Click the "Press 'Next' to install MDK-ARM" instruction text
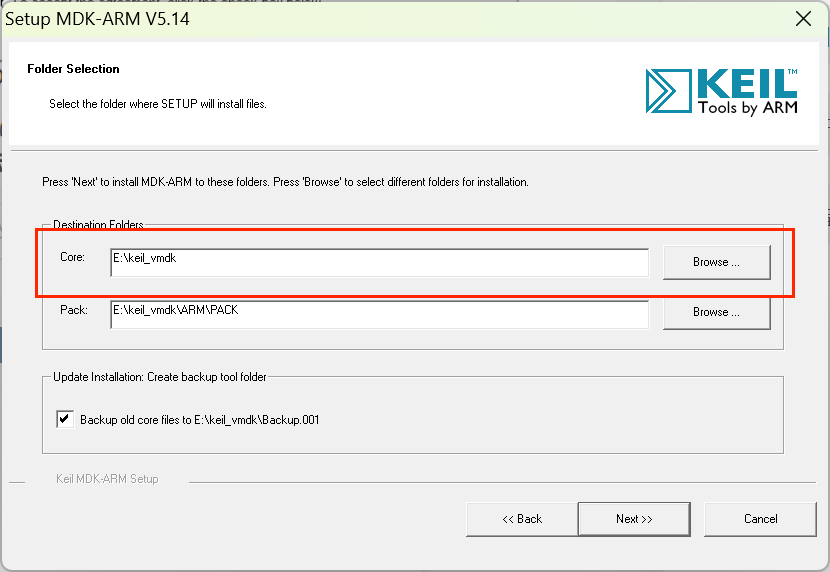This screenshot has width=830, height=572. [285, 182]
